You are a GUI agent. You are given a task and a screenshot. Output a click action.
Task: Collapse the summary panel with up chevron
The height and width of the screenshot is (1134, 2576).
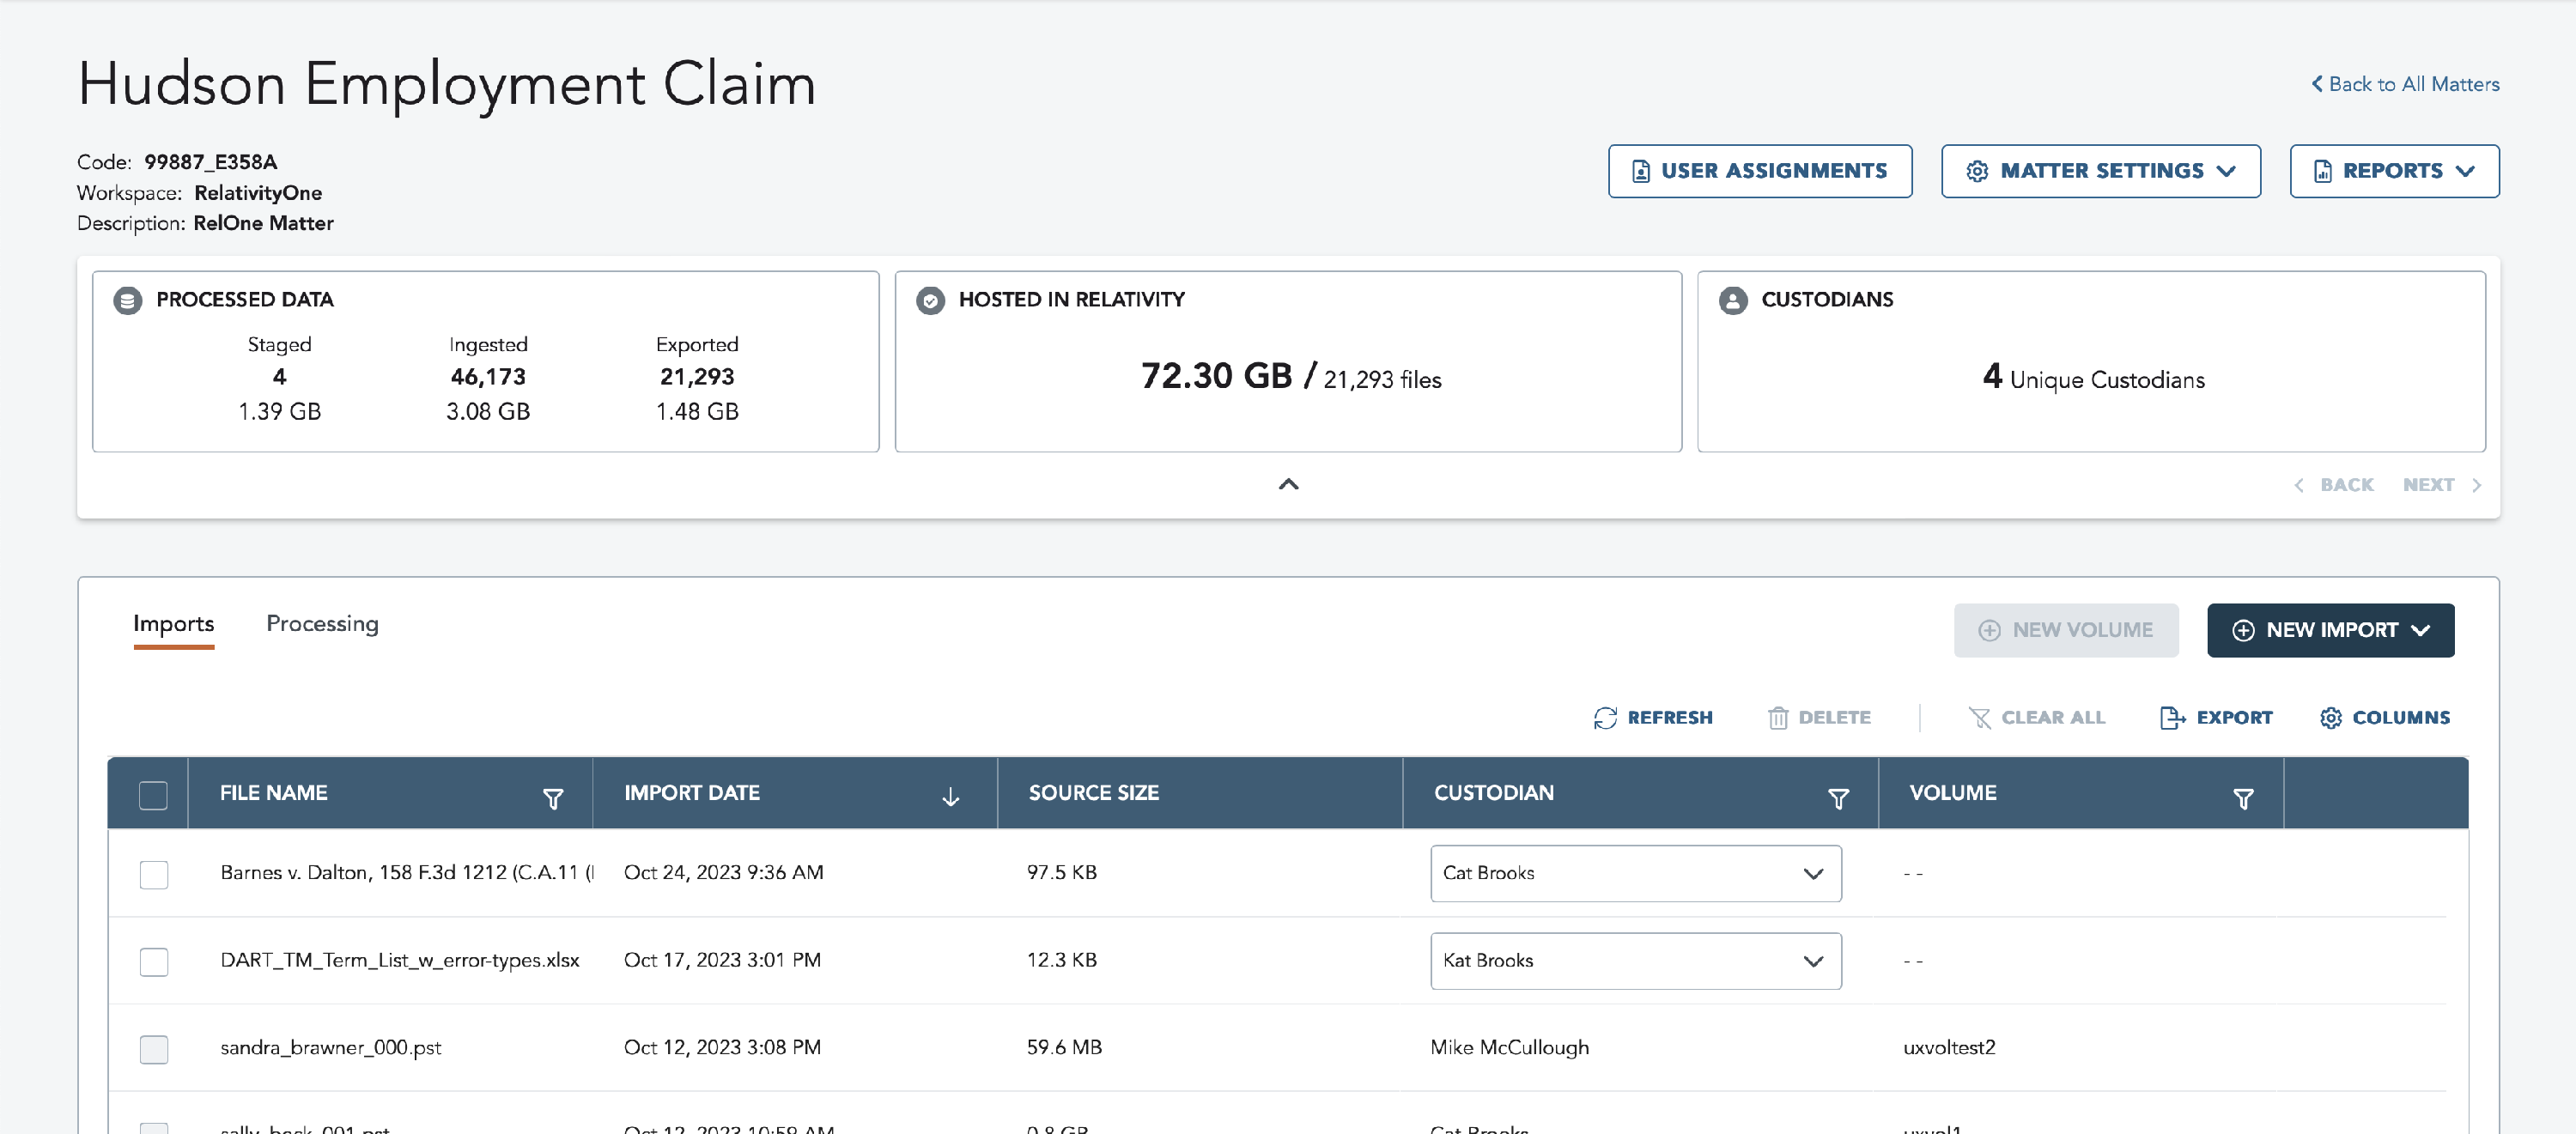(1288, 484)
